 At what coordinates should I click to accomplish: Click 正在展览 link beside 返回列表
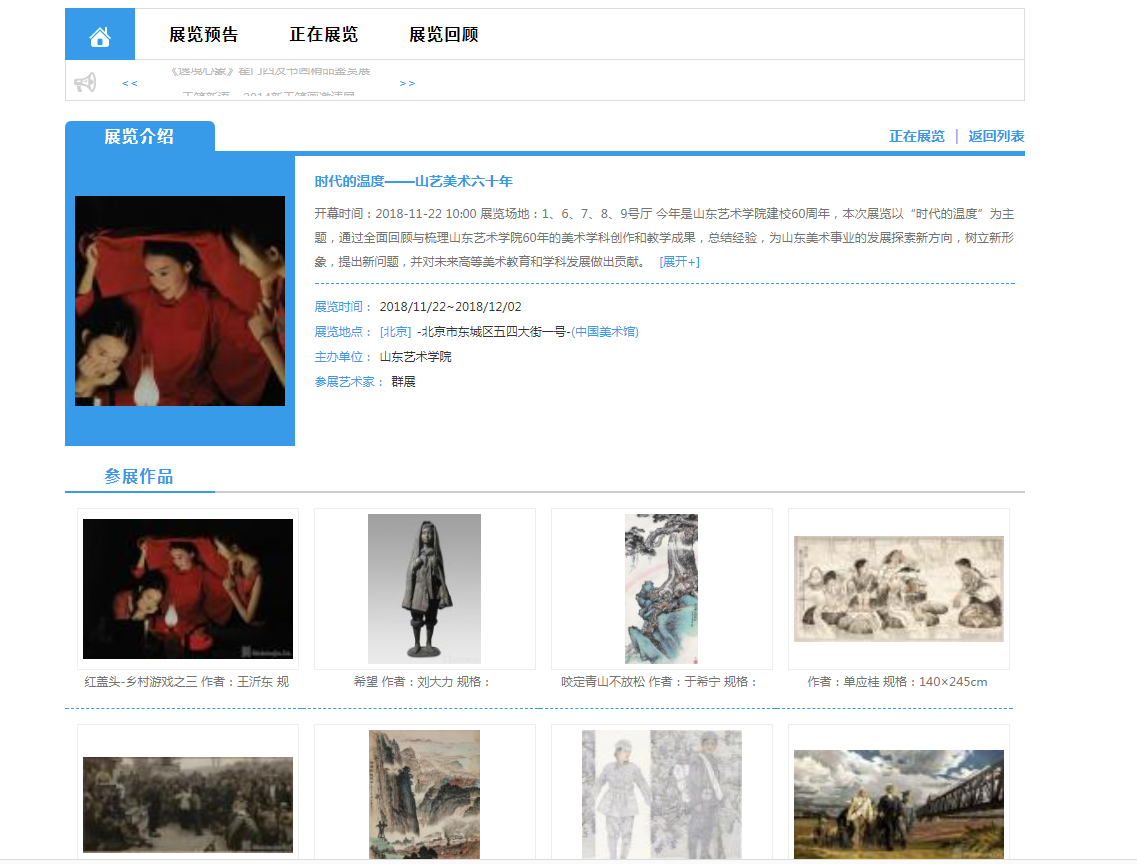click(x=916, y=136)
